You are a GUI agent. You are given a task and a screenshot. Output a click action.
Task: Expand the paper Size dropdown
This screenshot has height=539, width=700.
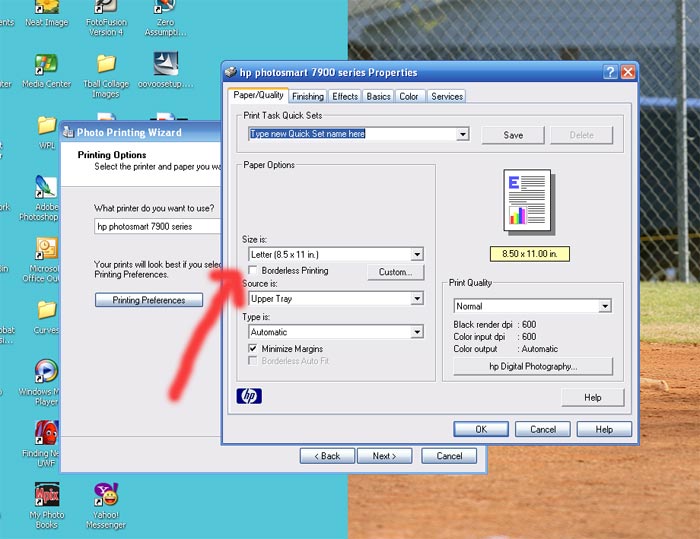[417, 255]
